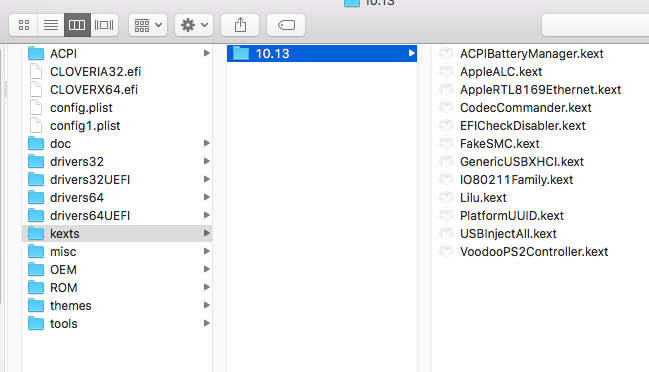Expand the drivers32 folder arrow
This screenshot has height=372, width=649.
pos(207,161)
